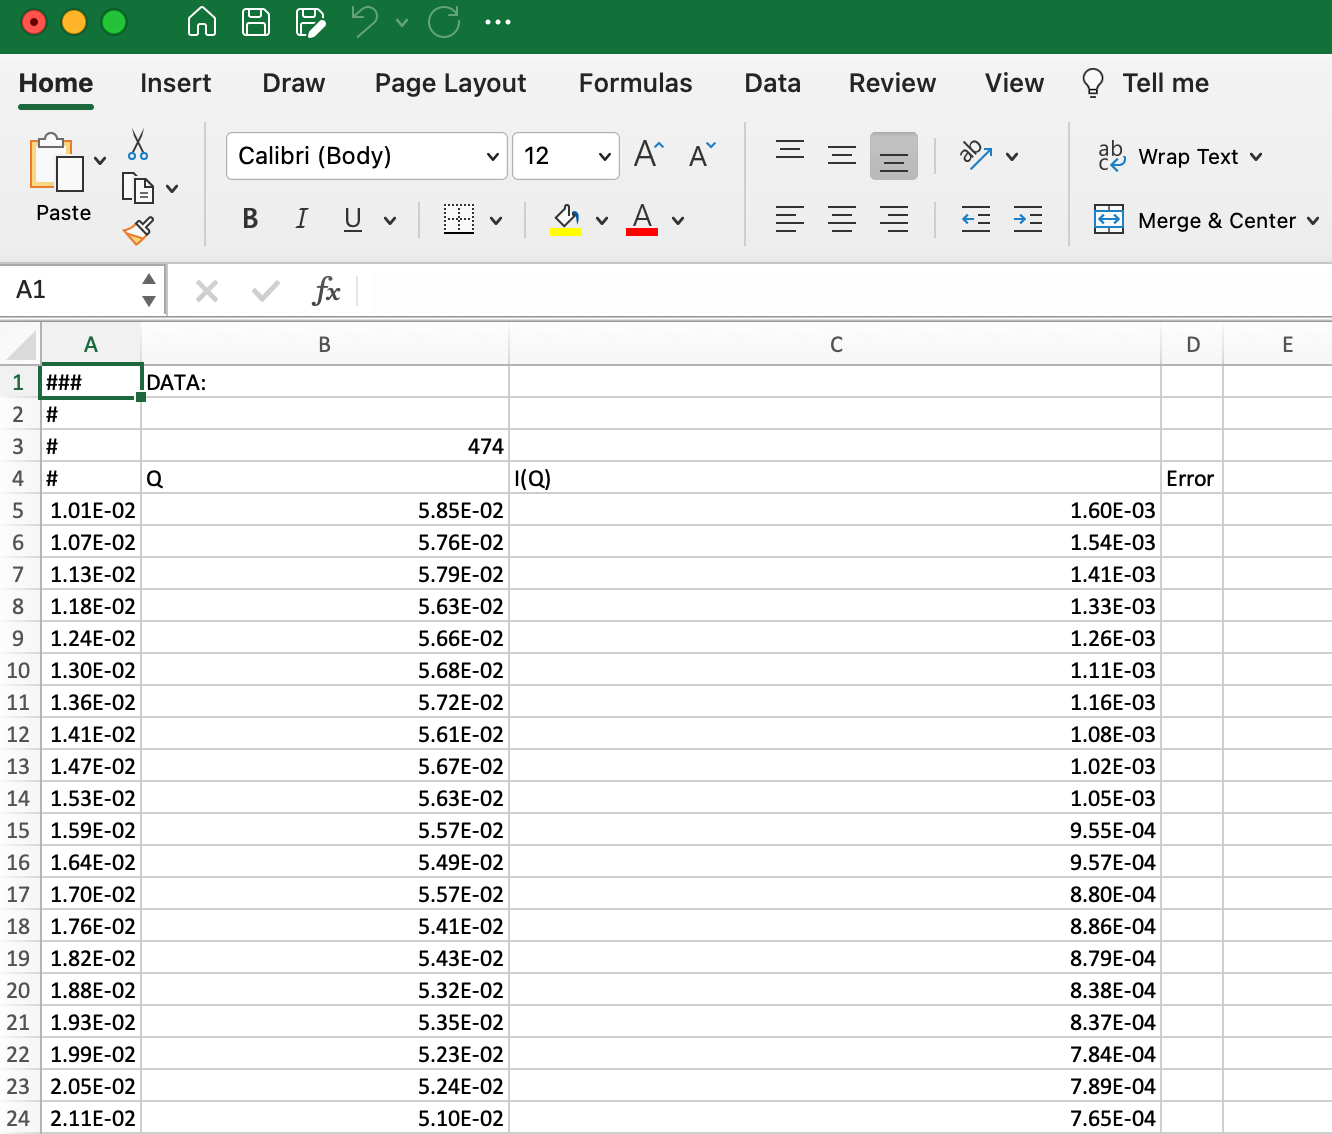The height and width of the screenshot is (1134, 1332).
Task: Toggle Italic formatting
Action: click(x=301, y=219)
